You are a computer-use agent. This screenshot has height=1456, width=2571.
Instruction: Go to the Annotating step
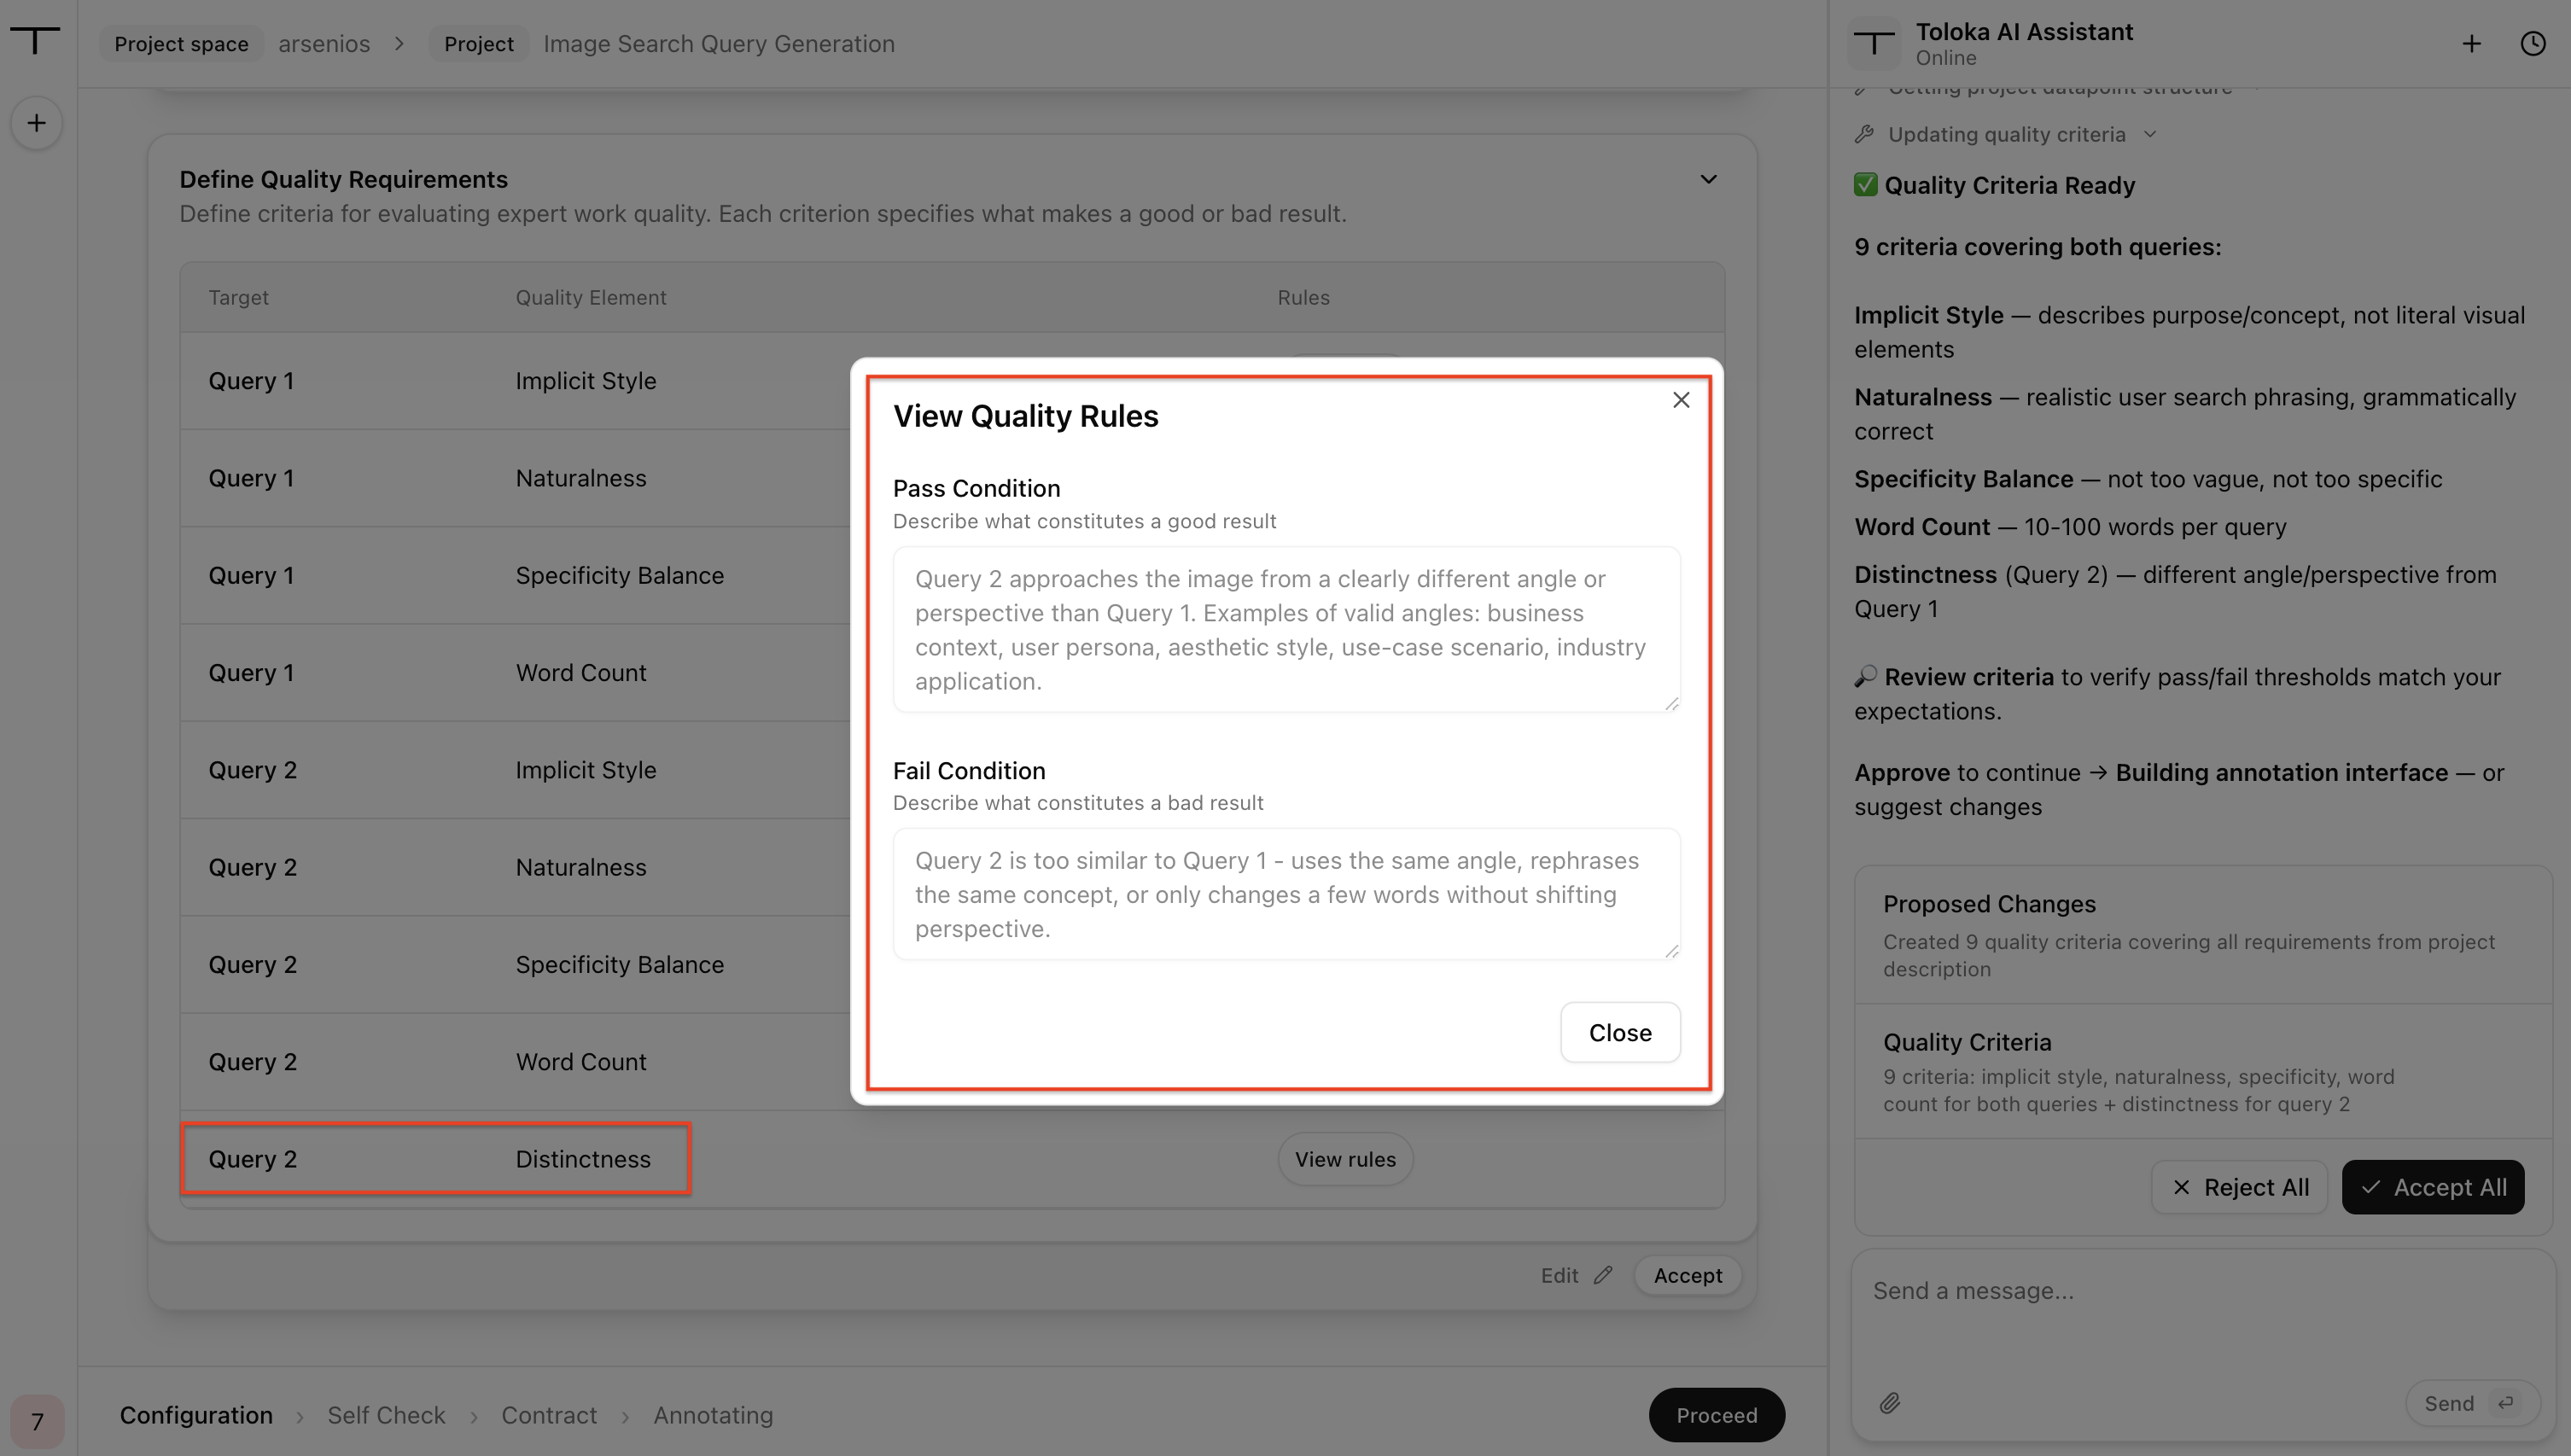[713, 1415]
